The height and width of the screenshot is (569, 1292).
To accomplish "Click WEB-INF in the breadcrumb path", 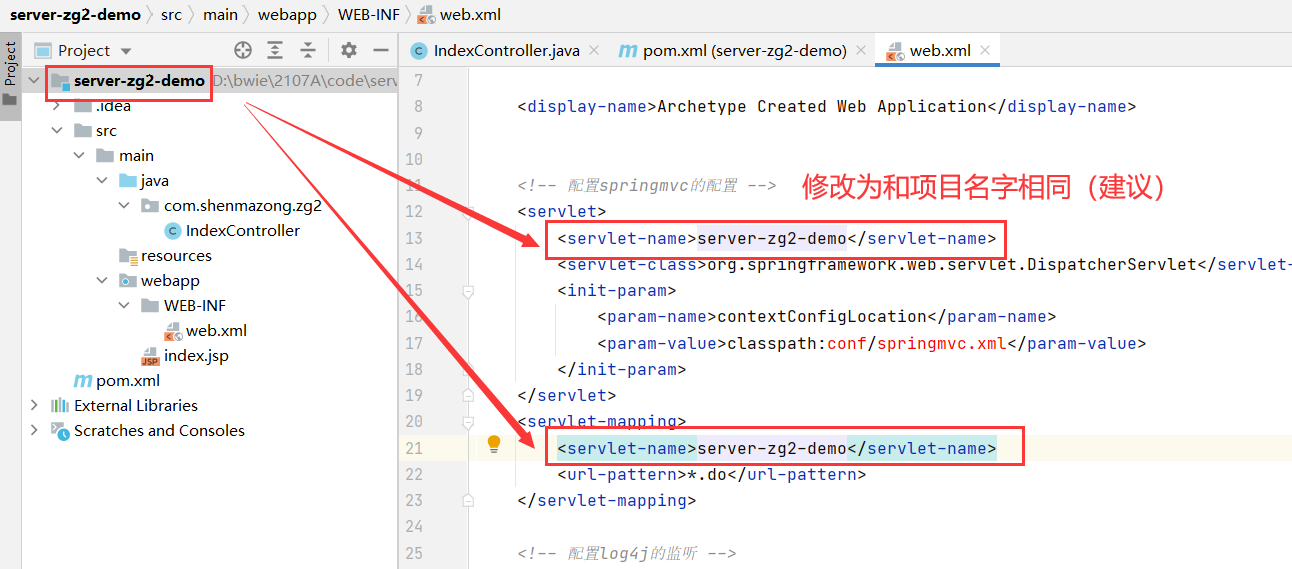I will pyautogui.click(x=368, y=15).
